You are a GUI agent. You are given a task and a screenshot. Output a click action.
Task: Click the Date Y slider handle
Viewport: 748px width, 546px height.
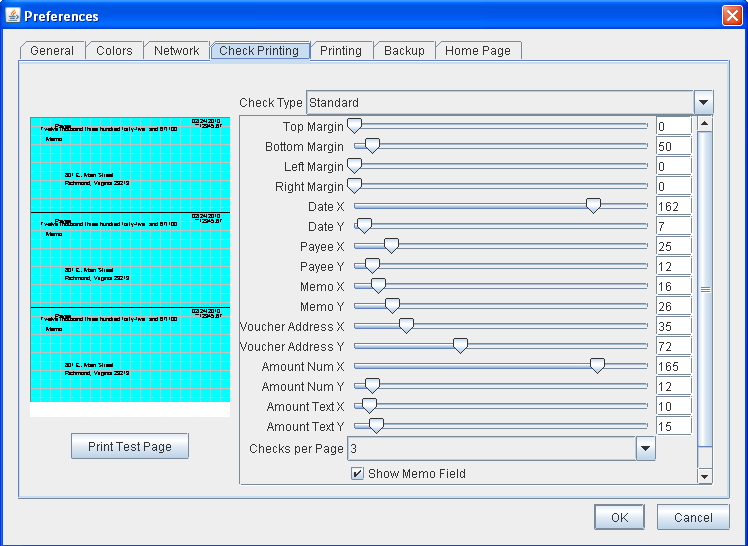coord(364,226)
